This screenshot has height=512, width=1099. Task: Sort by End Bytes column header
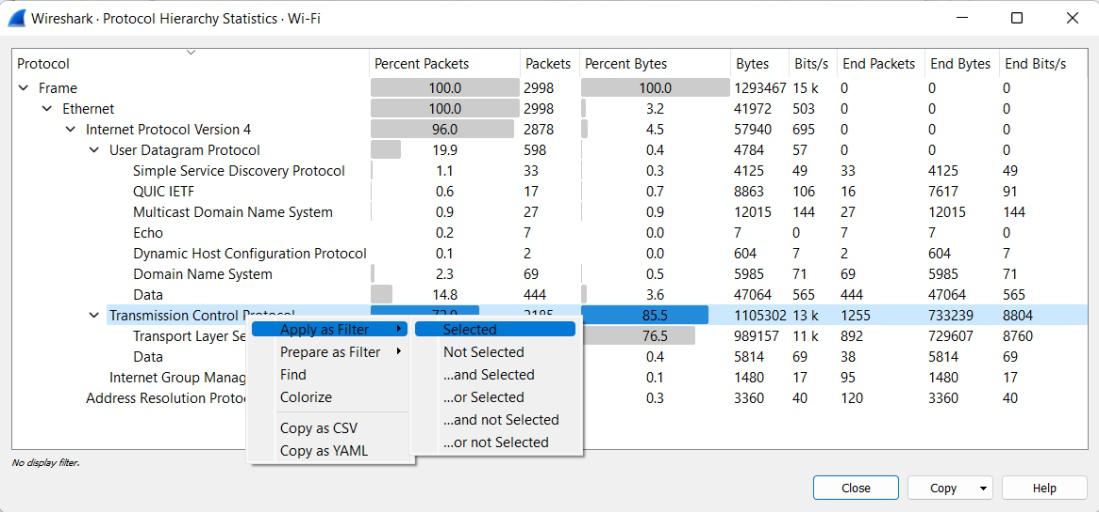pos(962,64)
